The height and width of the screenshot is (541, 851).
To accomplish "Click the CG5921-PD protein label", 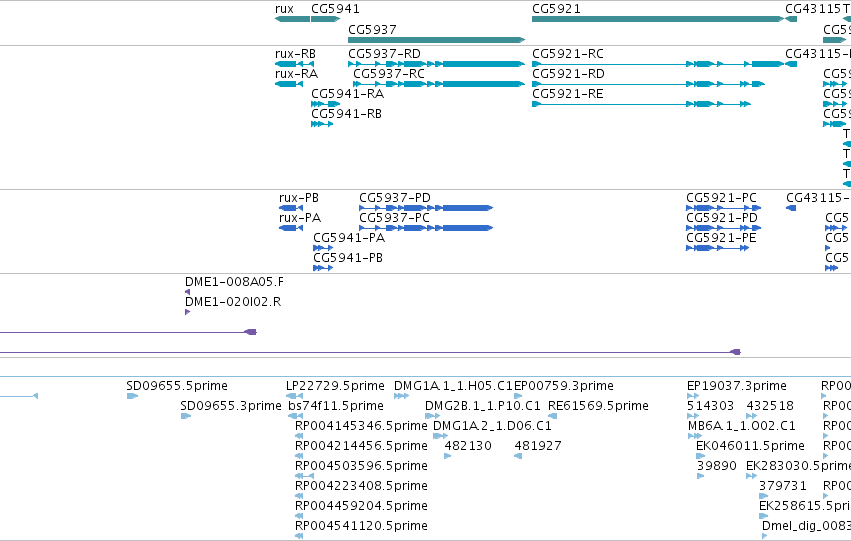I will [x=722, y=218].
